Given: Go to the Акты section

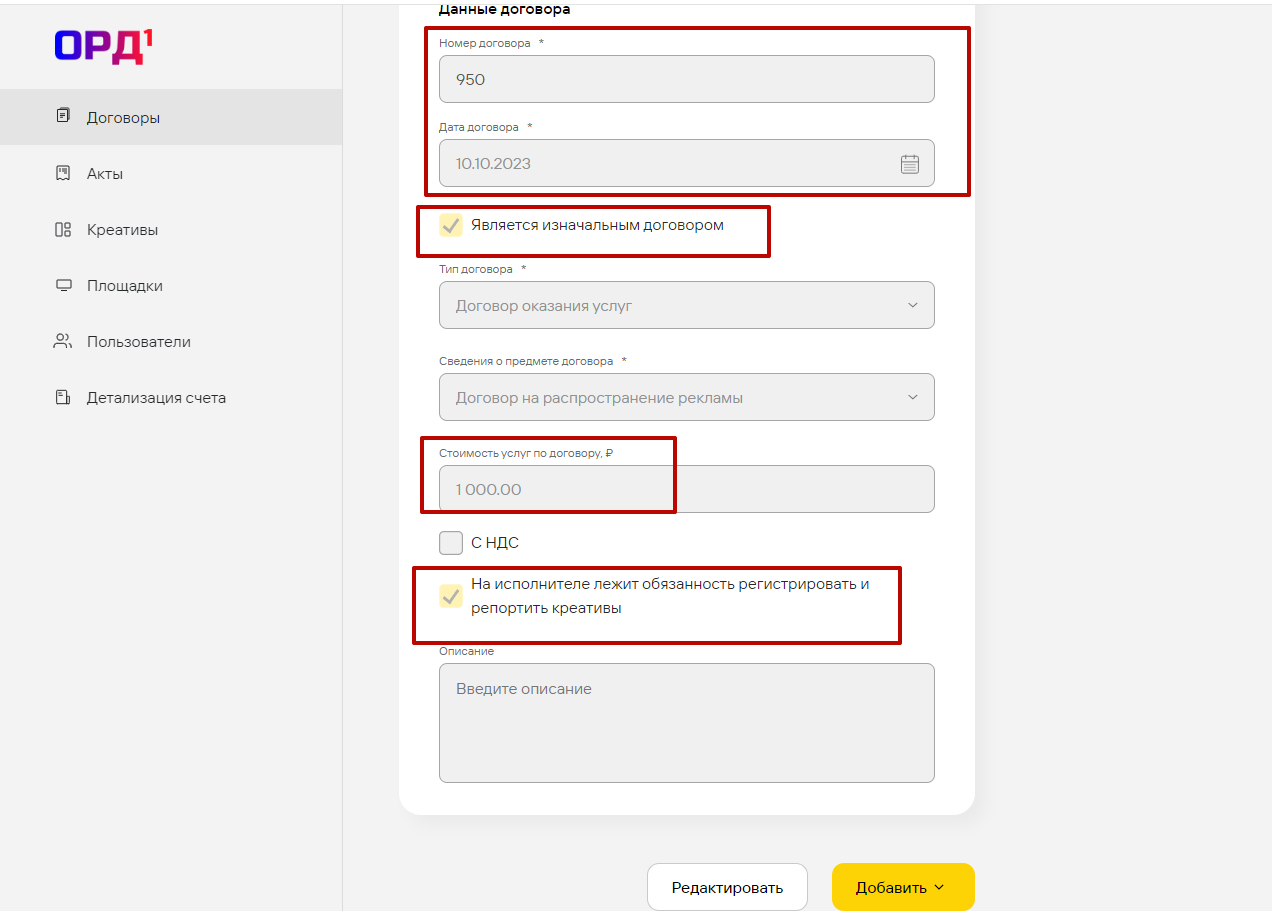Looking at the screenshot, I should pyautogui.click(x=105, y=173).
